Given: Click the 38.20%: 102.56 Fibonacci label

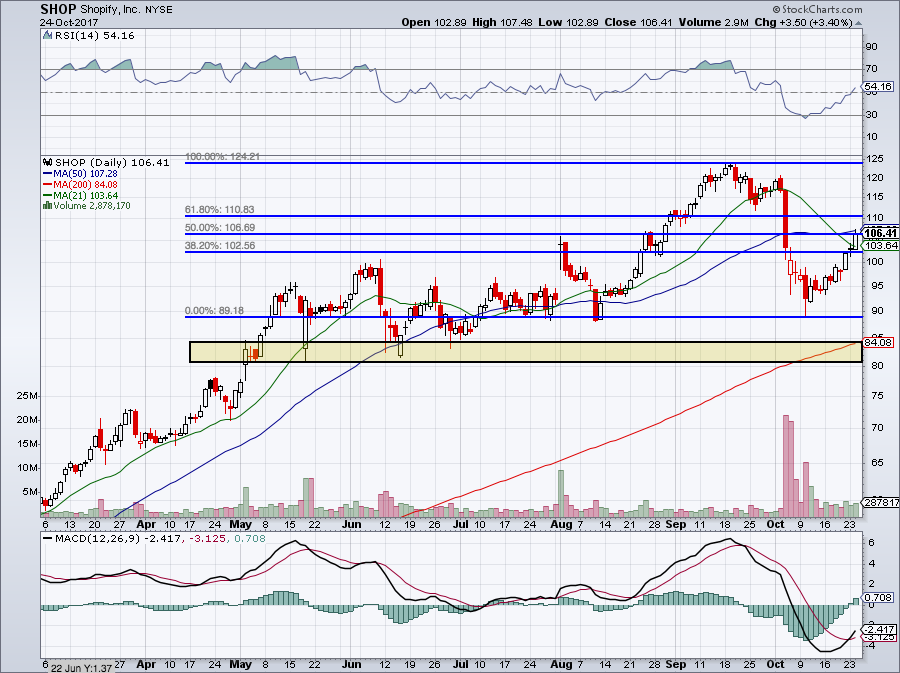Looking at the screenshot, I should (220, 246).
